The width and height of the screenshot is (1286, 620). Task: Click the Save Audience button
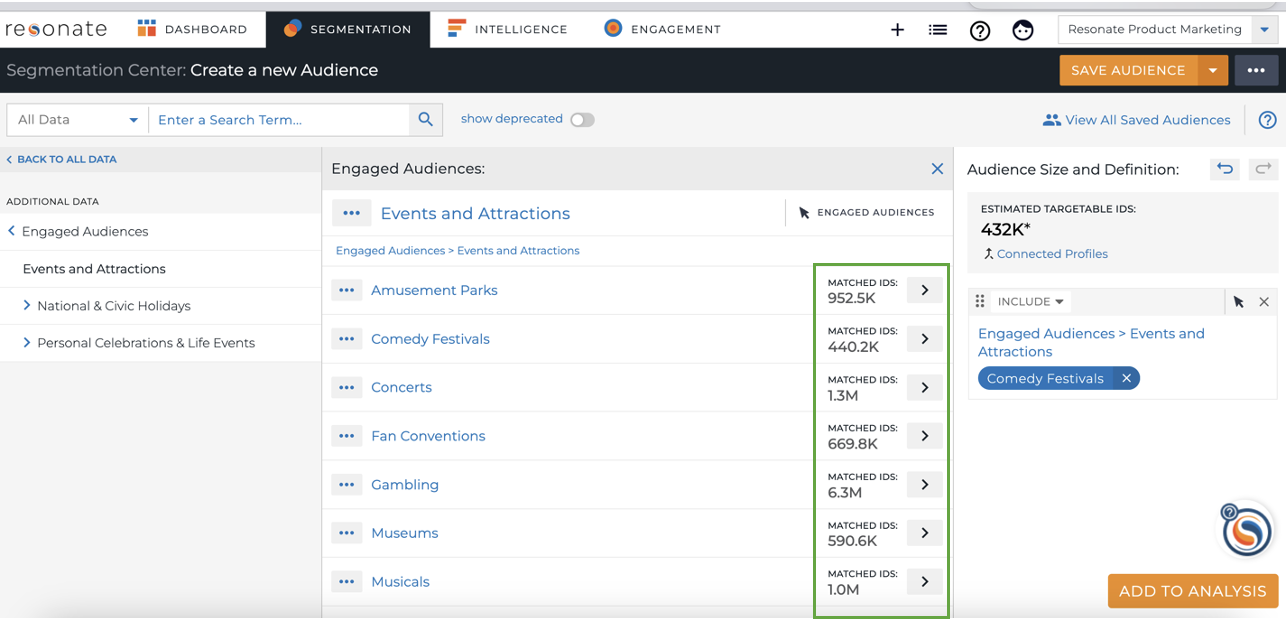[x=1128, y=70]
